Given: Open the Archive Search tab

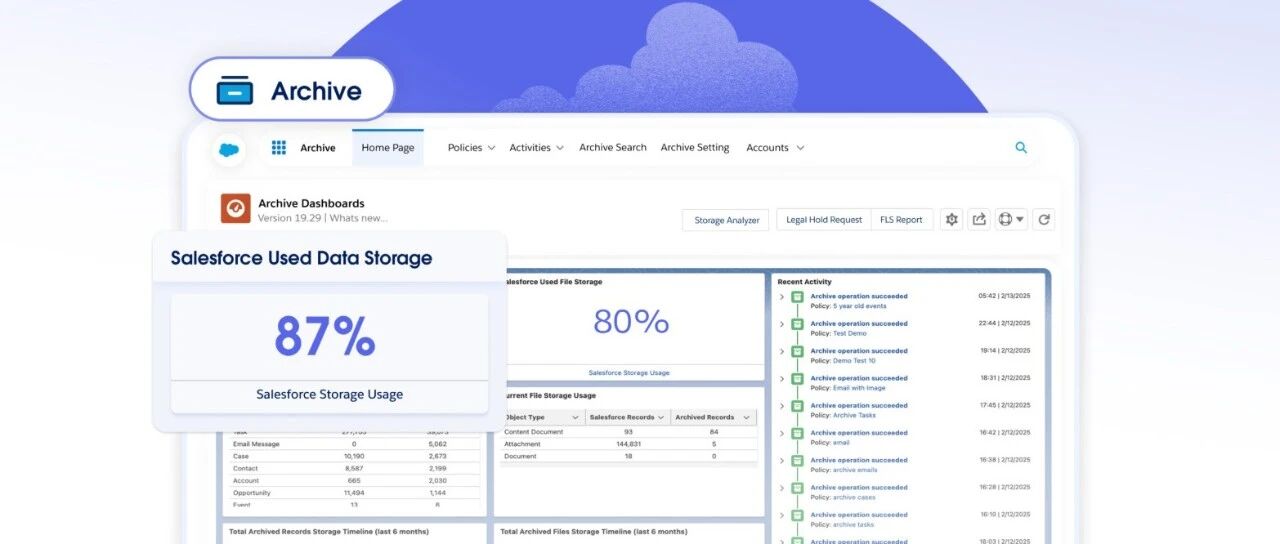Looking at the screenshot, I should pos(613,148).
